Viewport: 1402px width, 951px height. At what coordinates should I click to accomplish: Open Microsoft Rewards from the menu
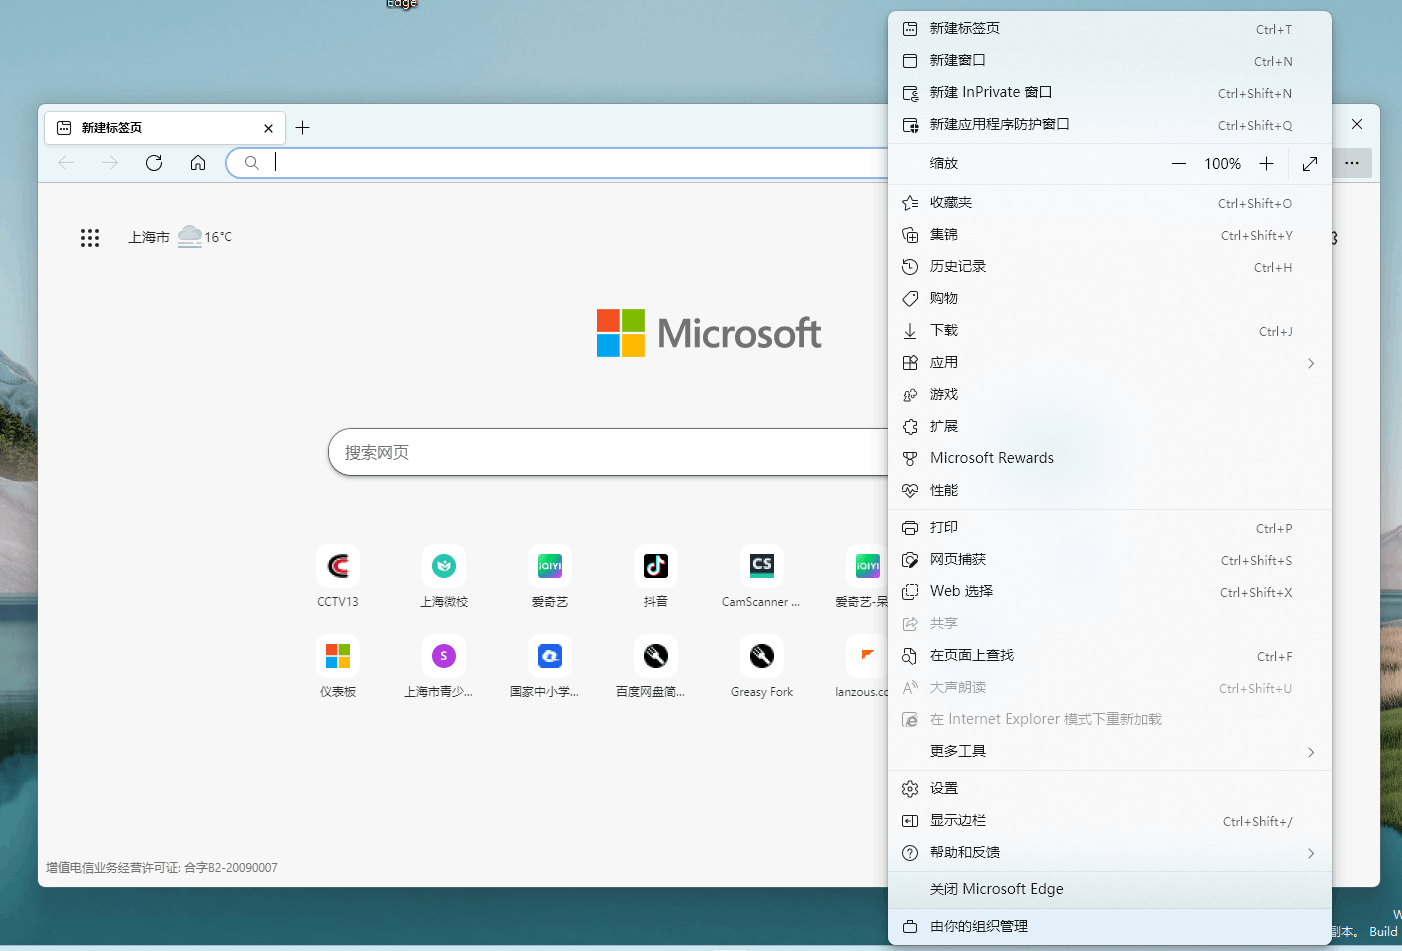pos(1110,459)
